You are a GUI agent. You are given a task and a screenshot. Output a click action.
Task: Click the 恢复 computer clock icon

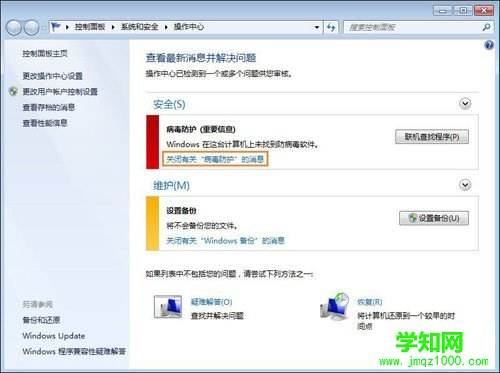coord(334,306)
